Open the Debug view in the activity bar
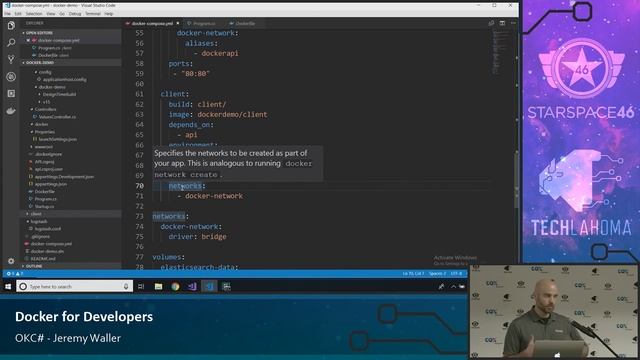The height and width of the screenshot is (360, 640). (x=11, y=77)
